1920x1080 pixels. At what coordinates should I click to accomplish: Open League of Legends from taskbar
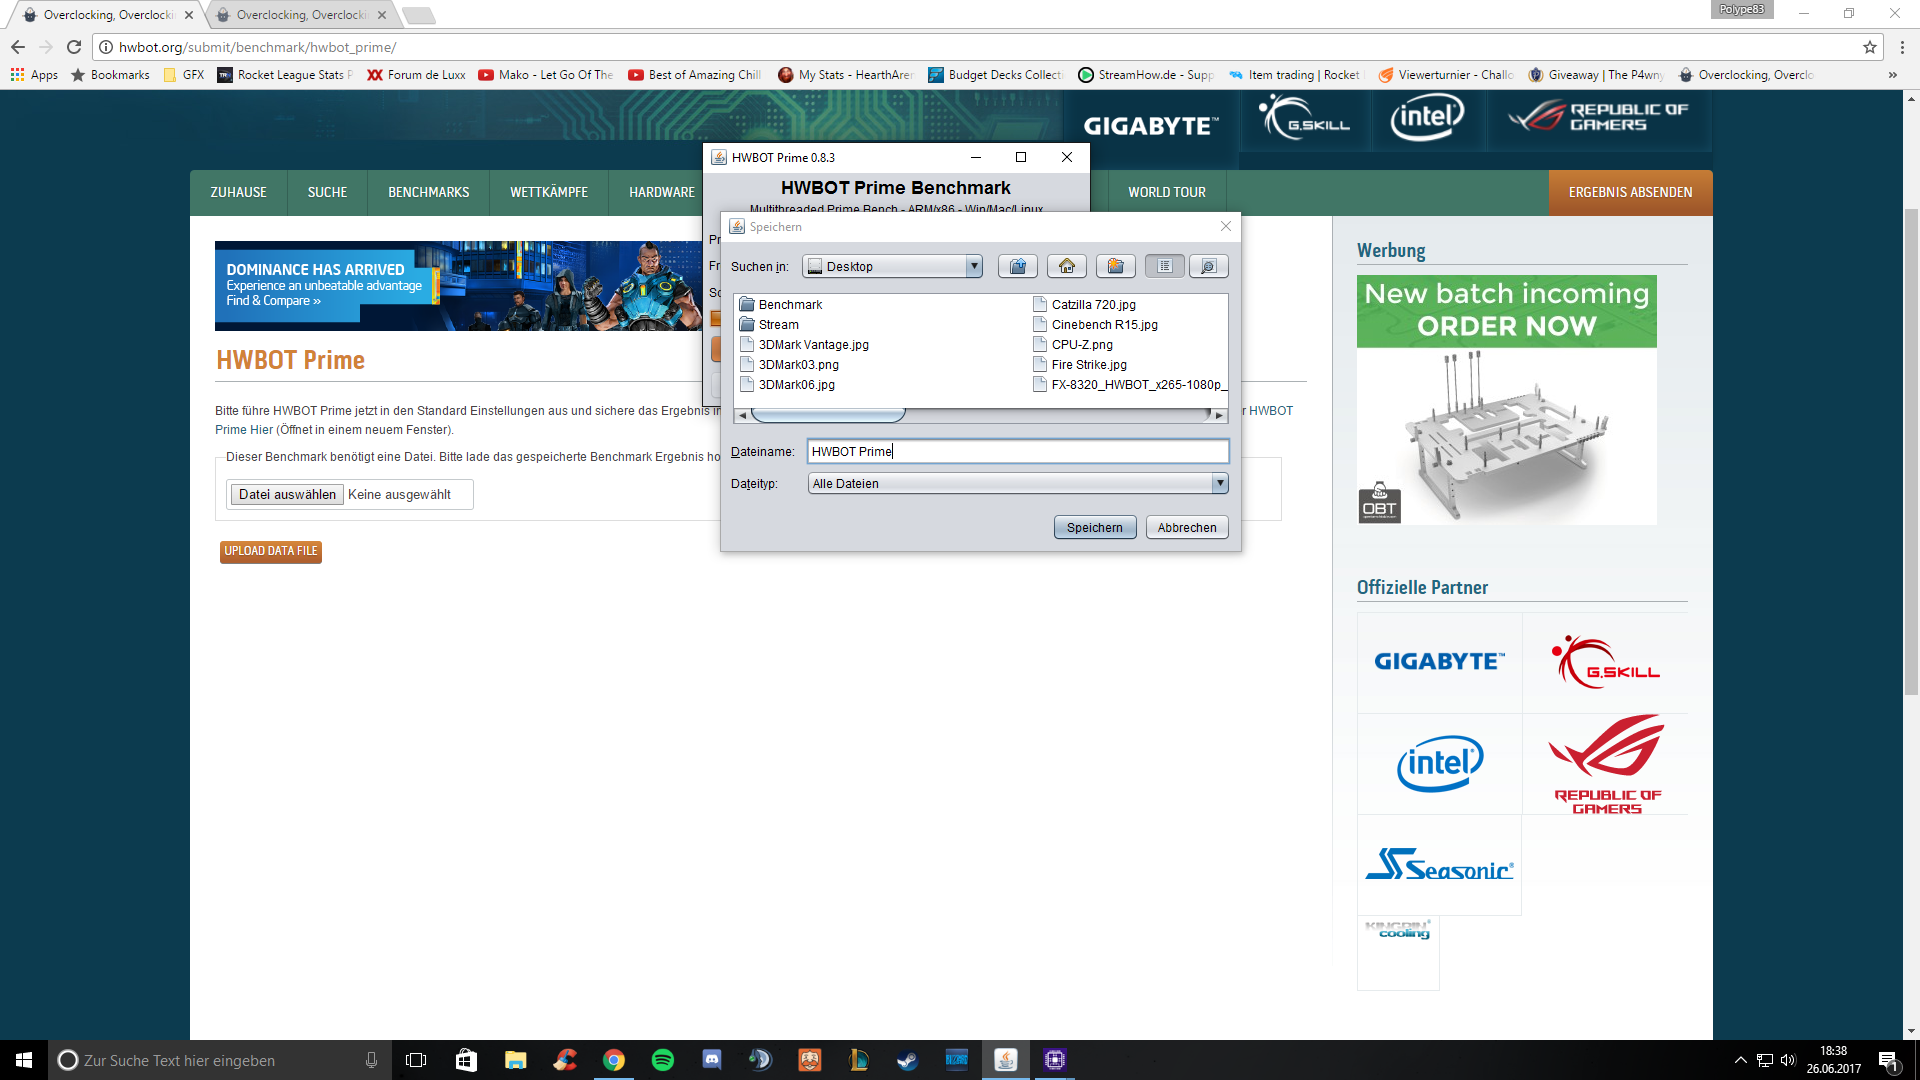[x=858, y=1060]
